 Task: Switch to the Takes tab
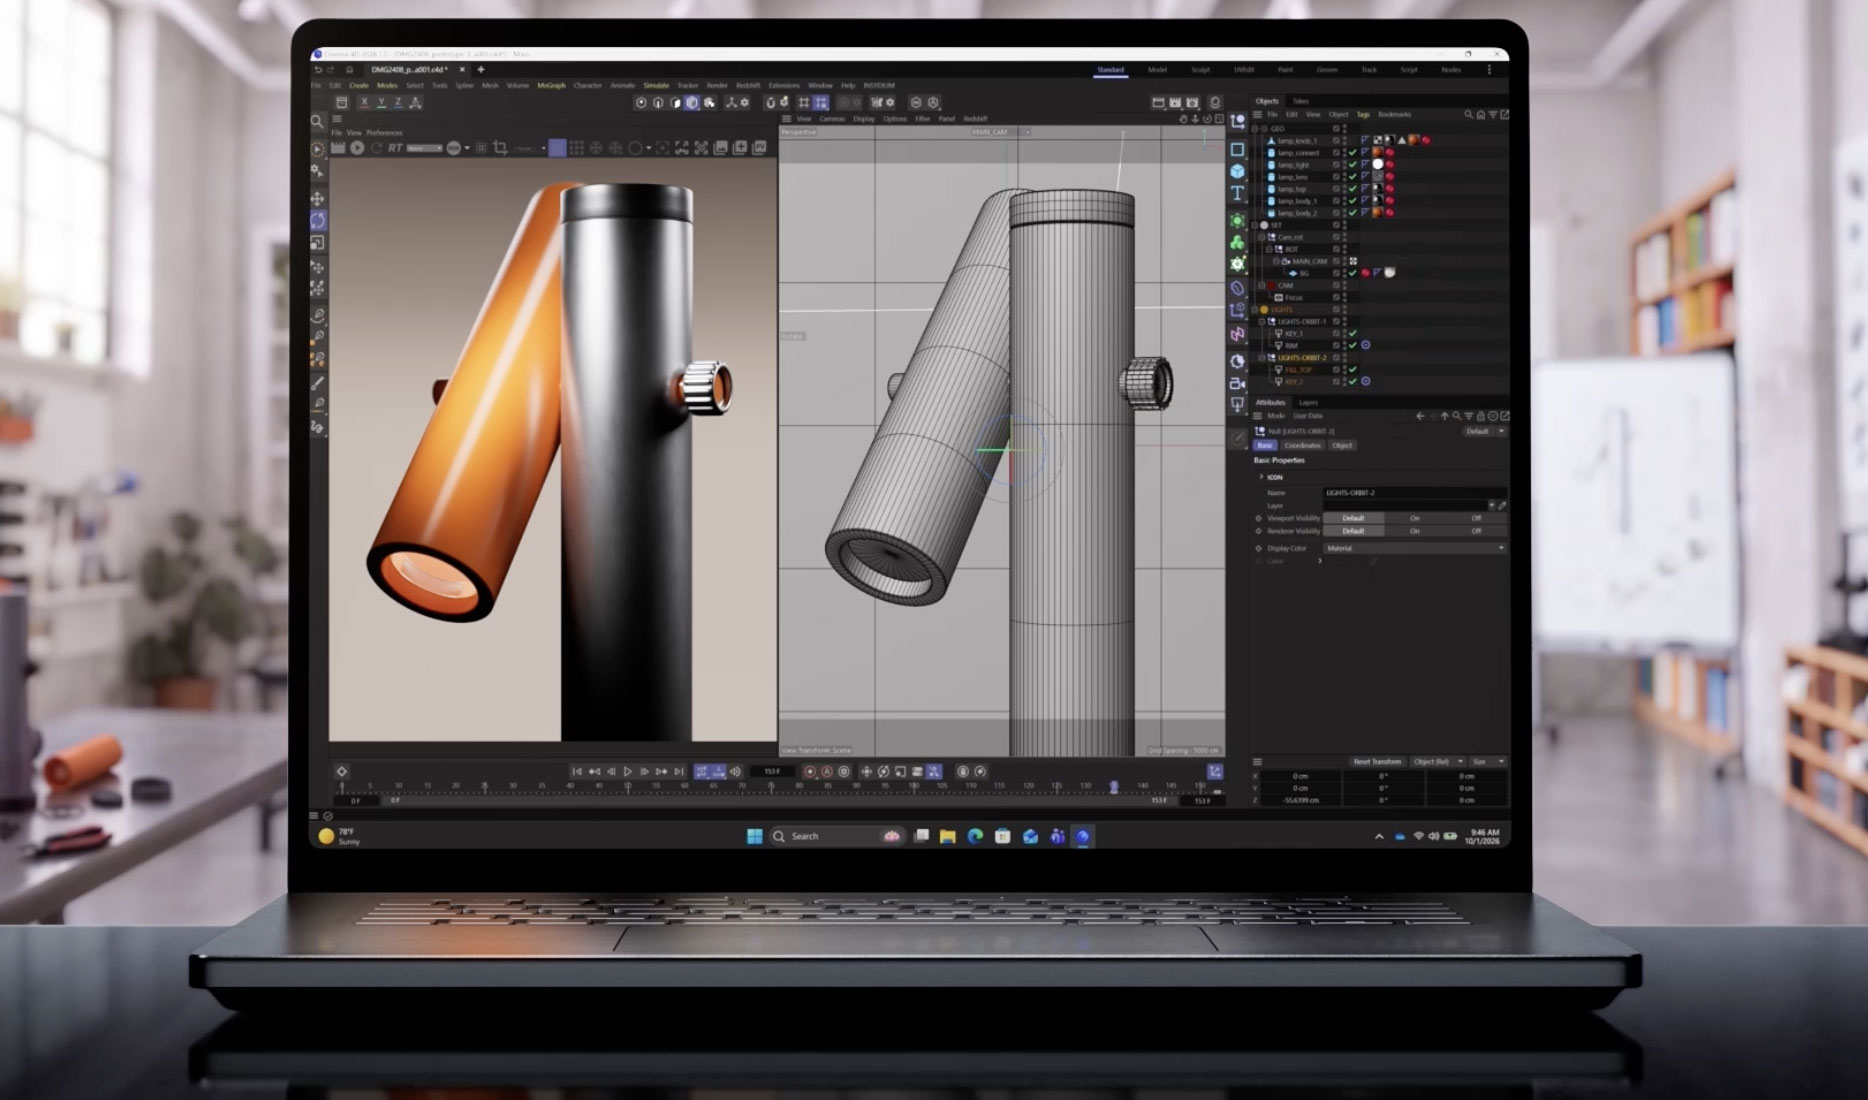[x=1300, y=101]
